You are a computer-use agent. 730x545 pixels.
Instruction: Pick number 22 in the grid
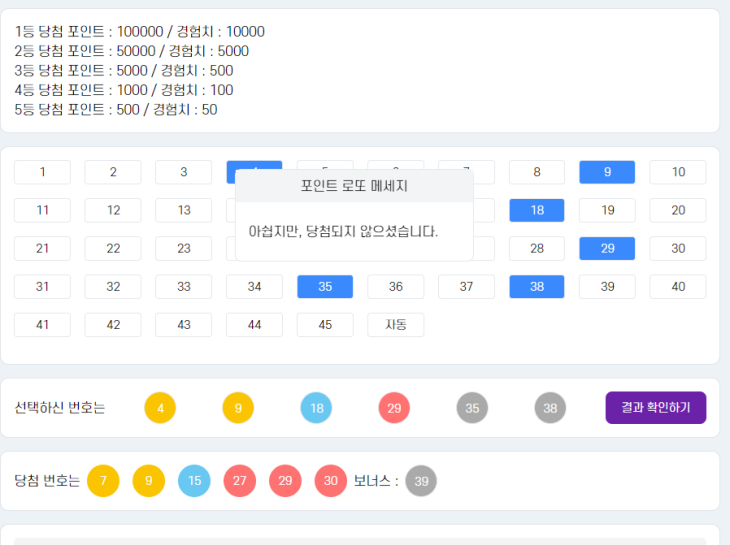pyautogui.click(x=113, y=248)
